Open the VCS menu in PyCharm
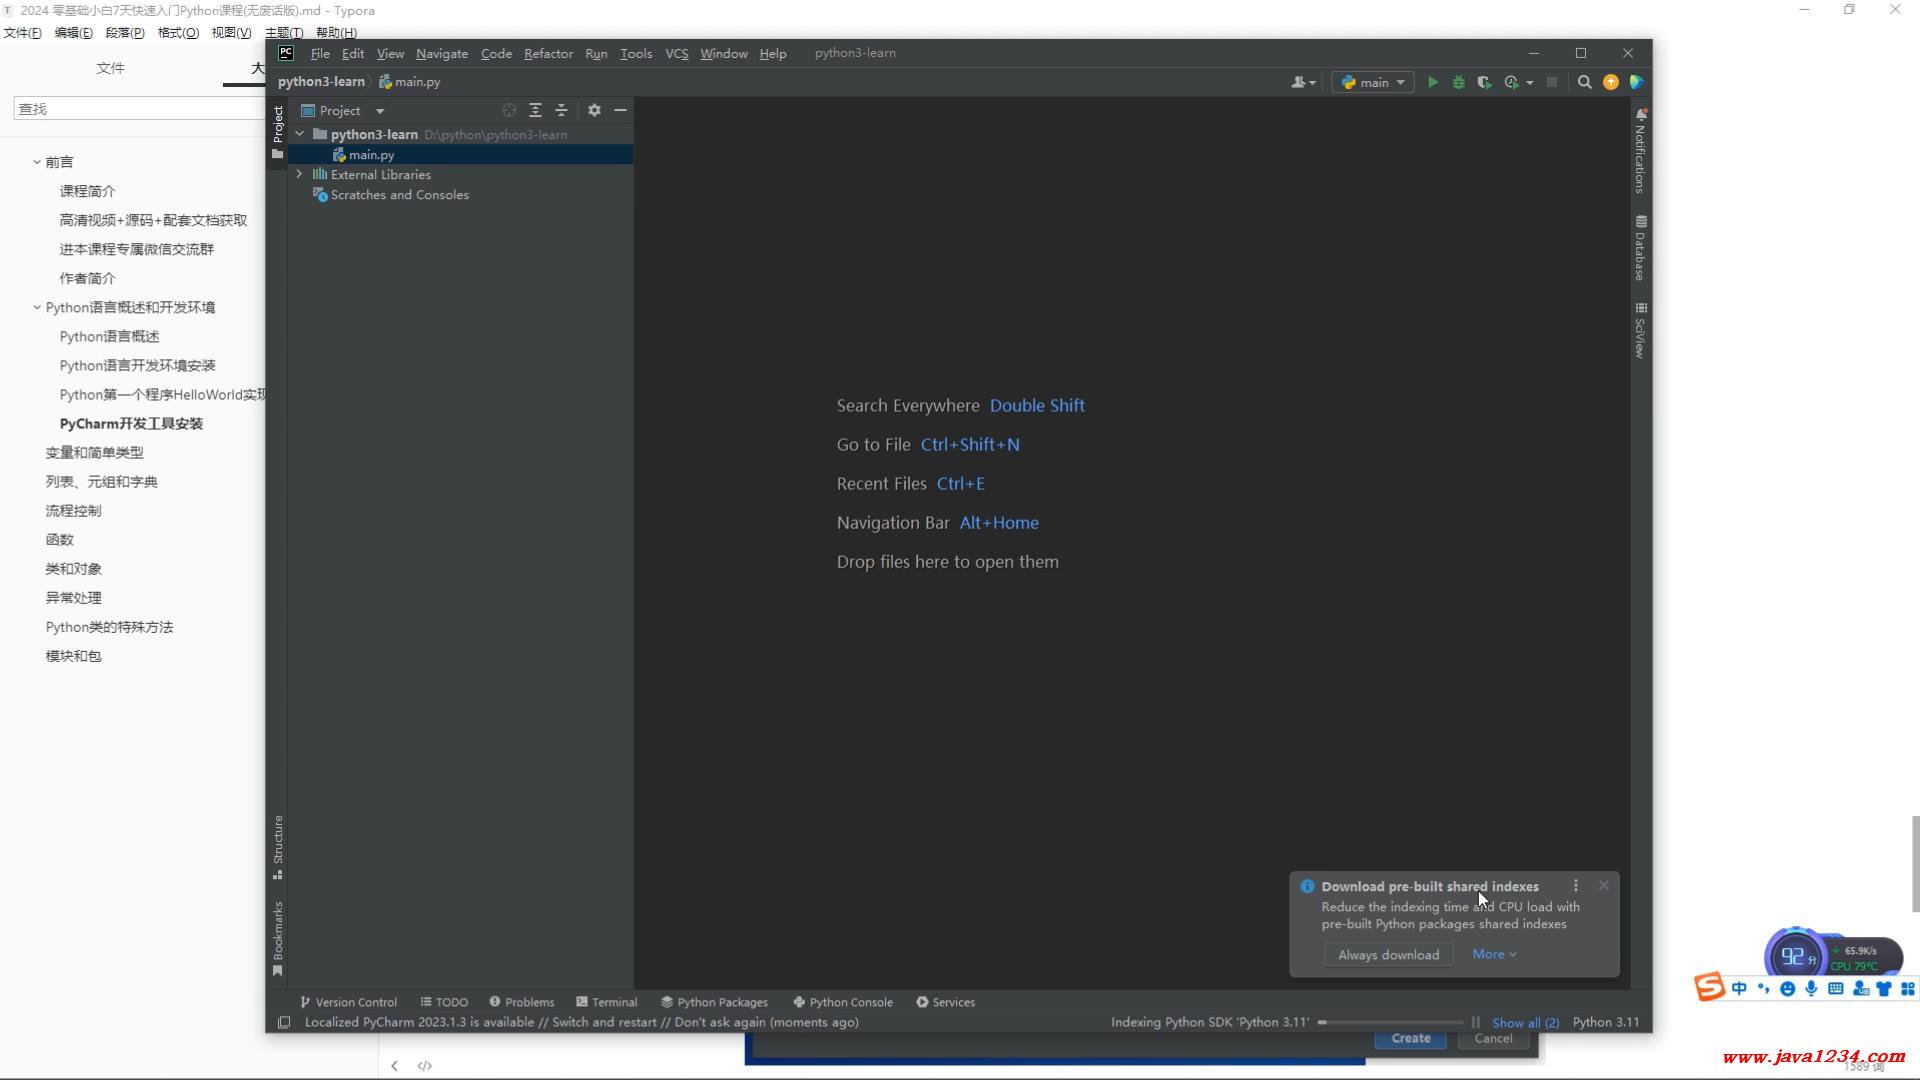 (677, 53)
